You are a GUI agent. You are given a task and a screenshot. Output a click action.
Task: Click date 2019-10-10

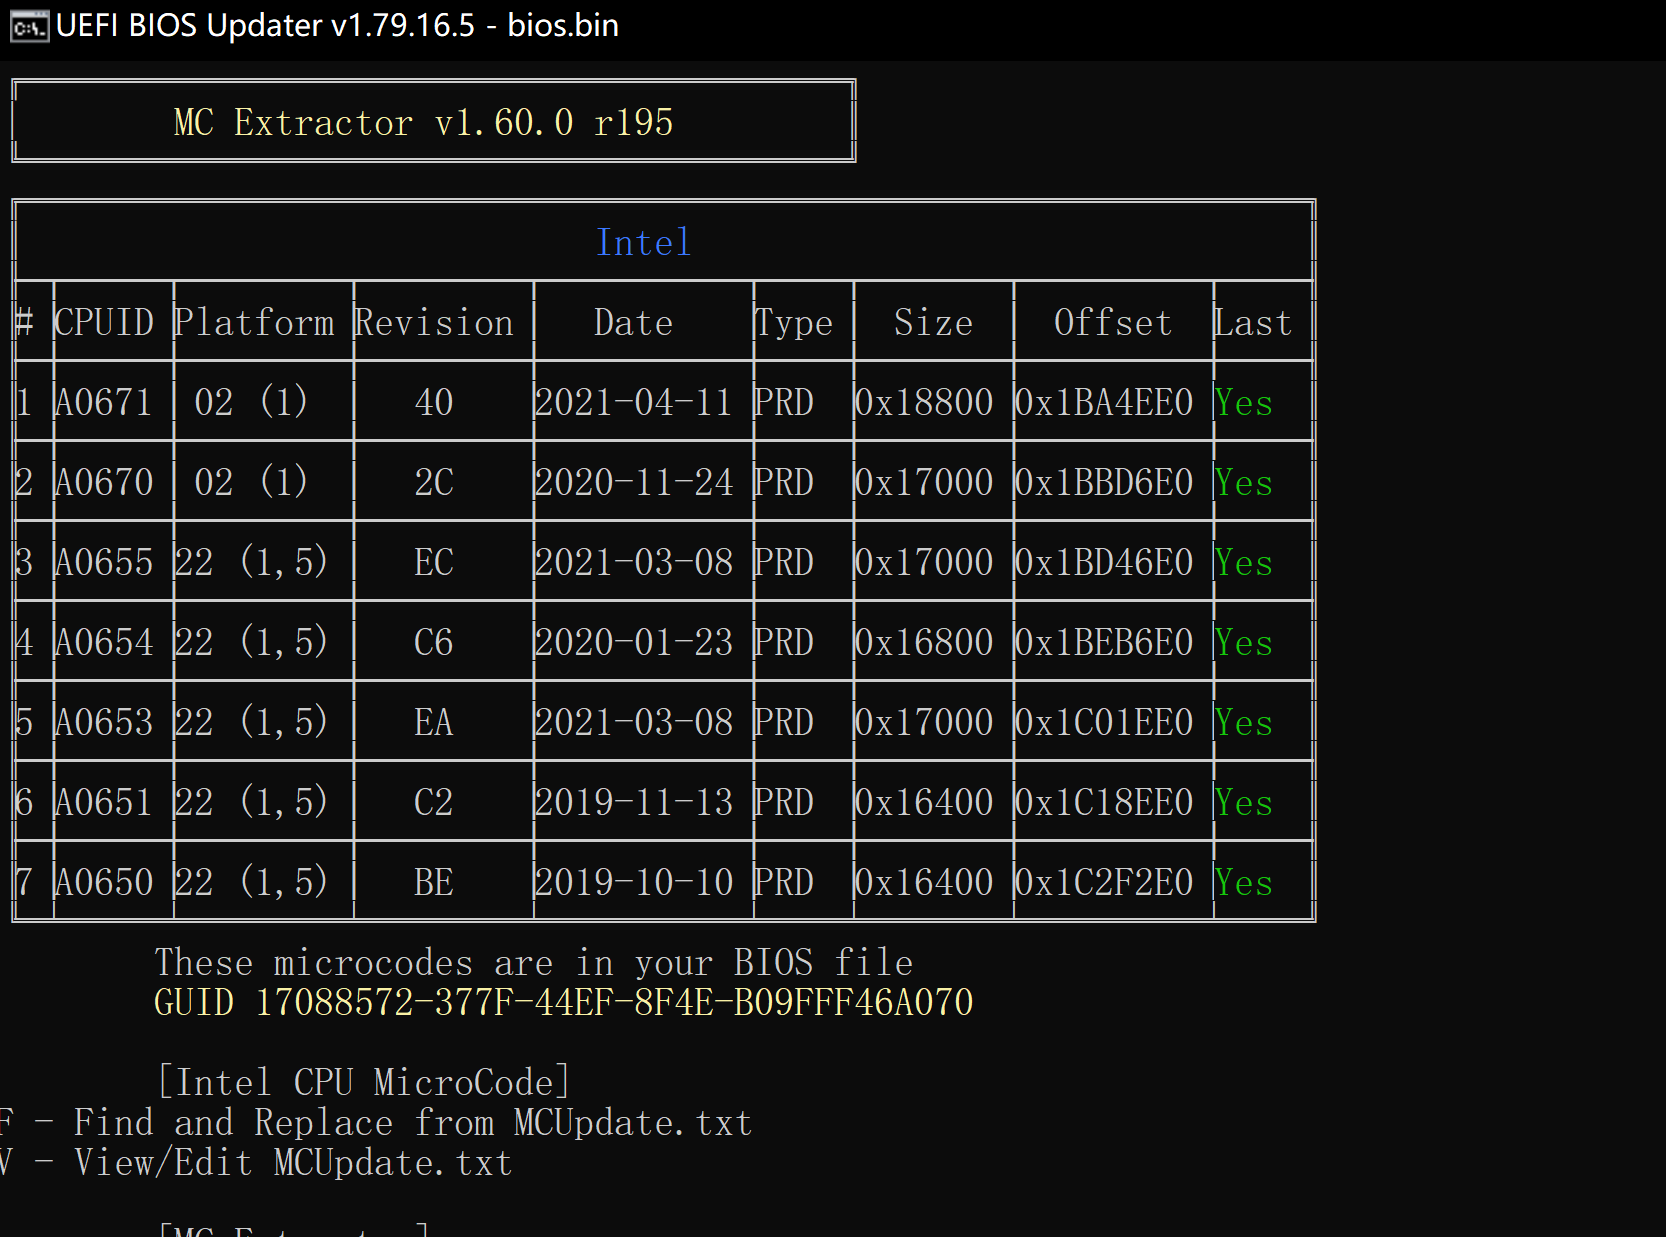[x=634, y=882]
